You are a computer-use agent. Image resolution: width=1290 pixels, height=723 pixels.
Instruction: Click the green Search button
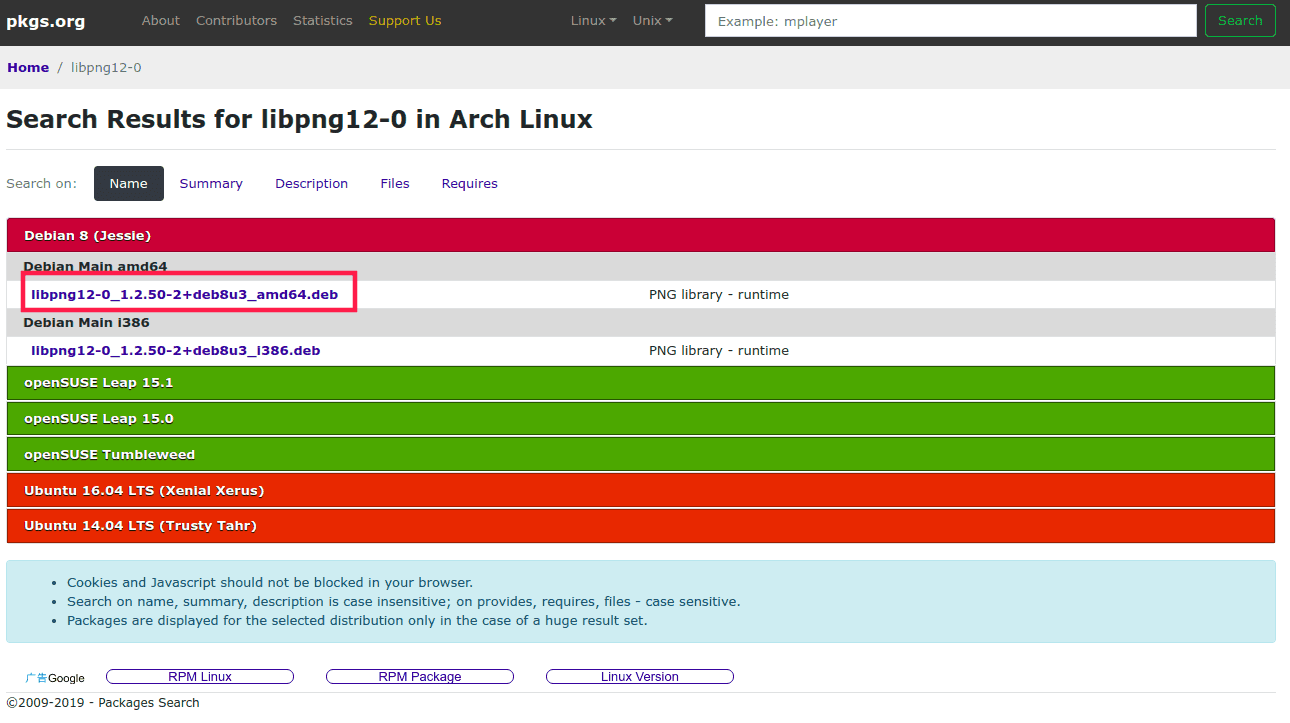(x=1240, y=20)
